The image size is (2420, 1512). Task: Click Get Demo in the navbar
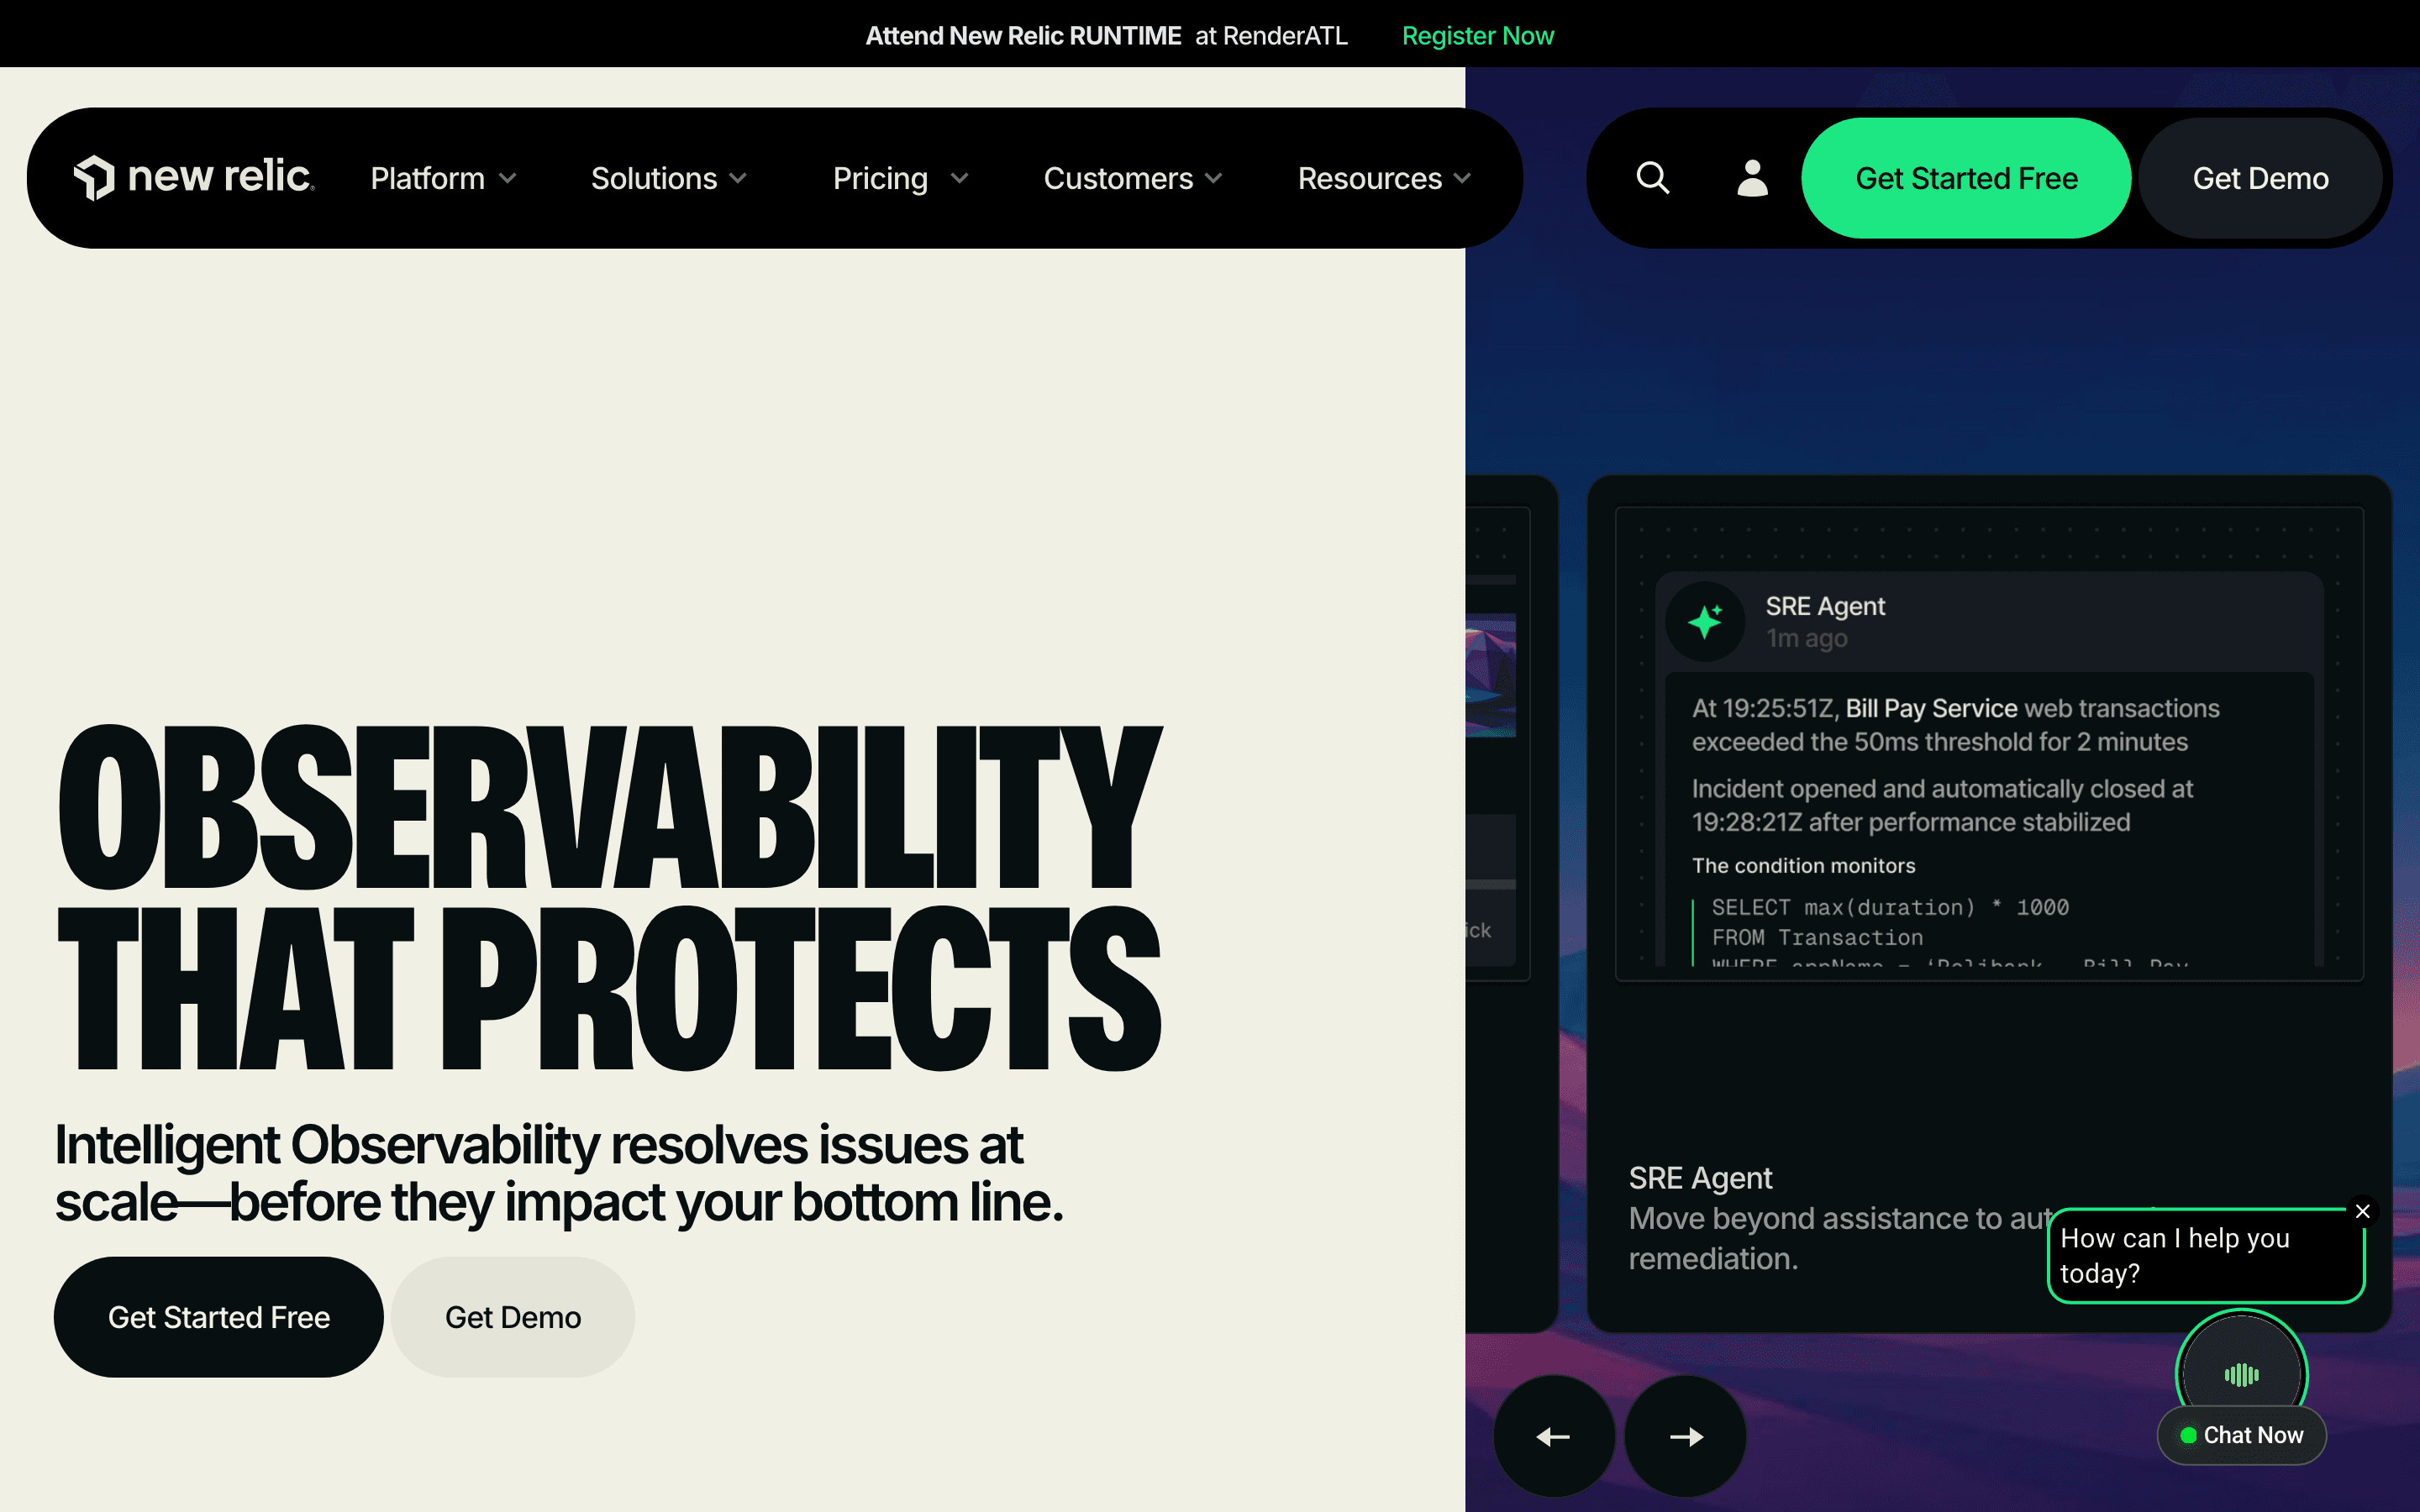tap(2260, 178)
